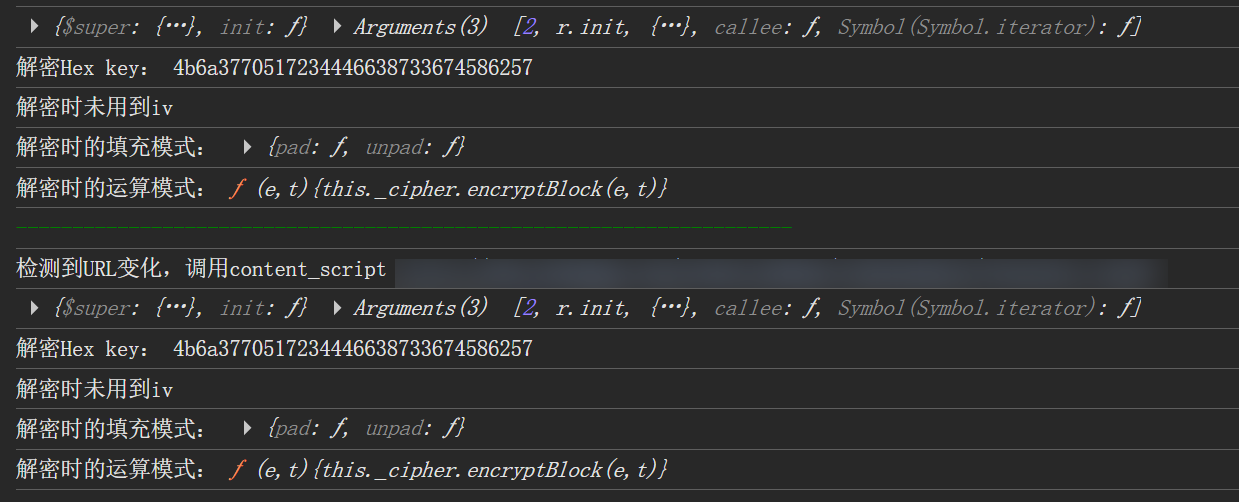
Task: Expand the {pad, unpad} object in the first log
Action: 248,148
